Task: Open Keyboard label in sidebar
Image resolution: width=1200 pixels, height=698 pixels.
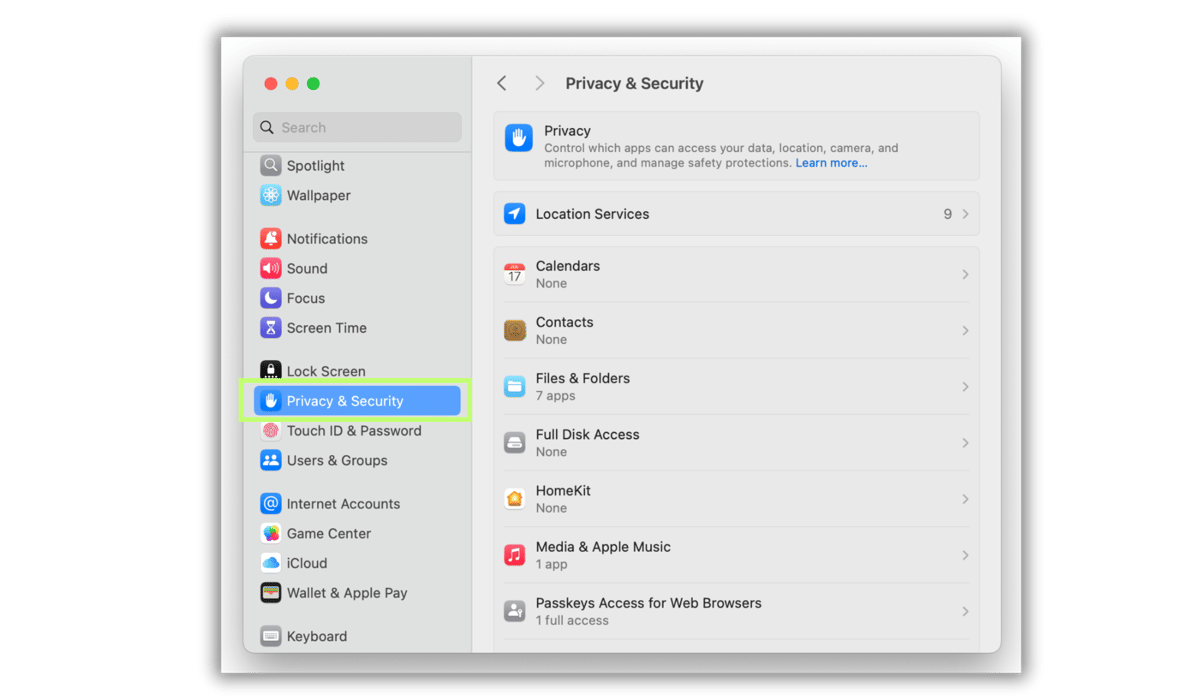Action: [x=317, y=636]
